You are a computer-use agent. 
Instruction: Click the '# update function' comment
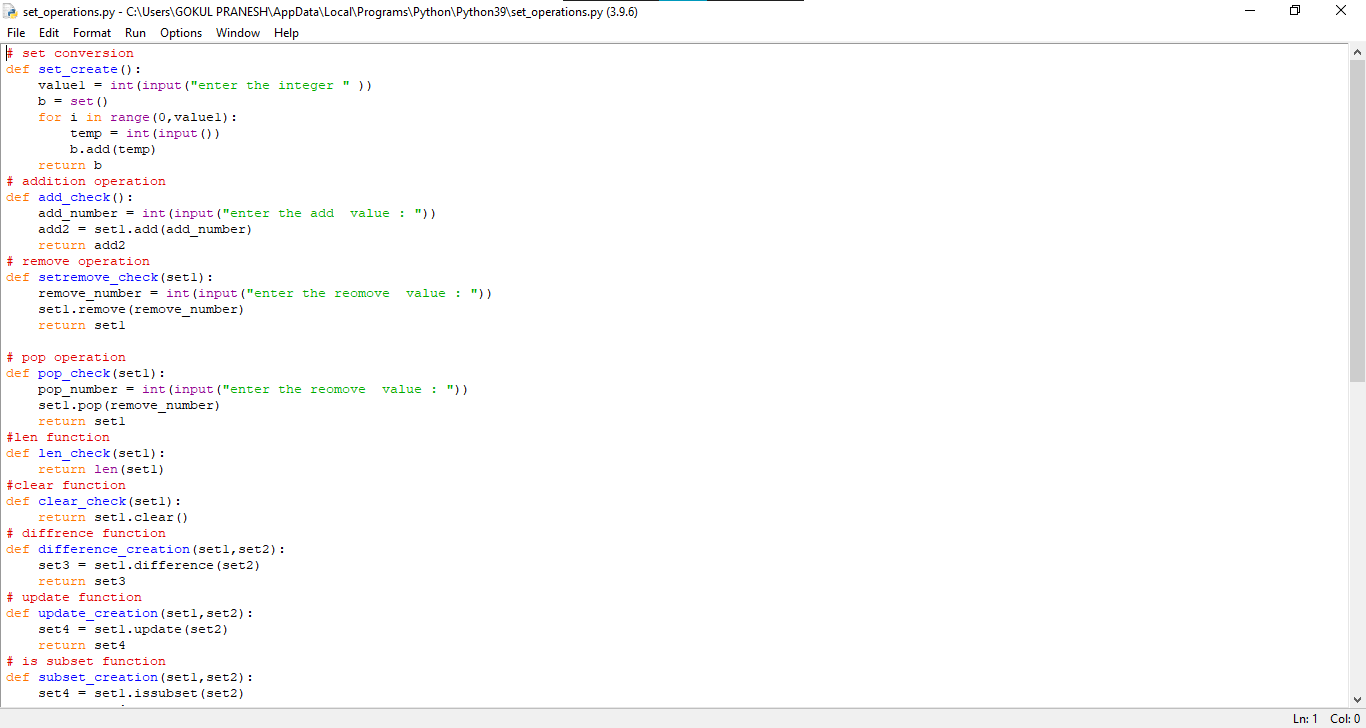(74, 597)
